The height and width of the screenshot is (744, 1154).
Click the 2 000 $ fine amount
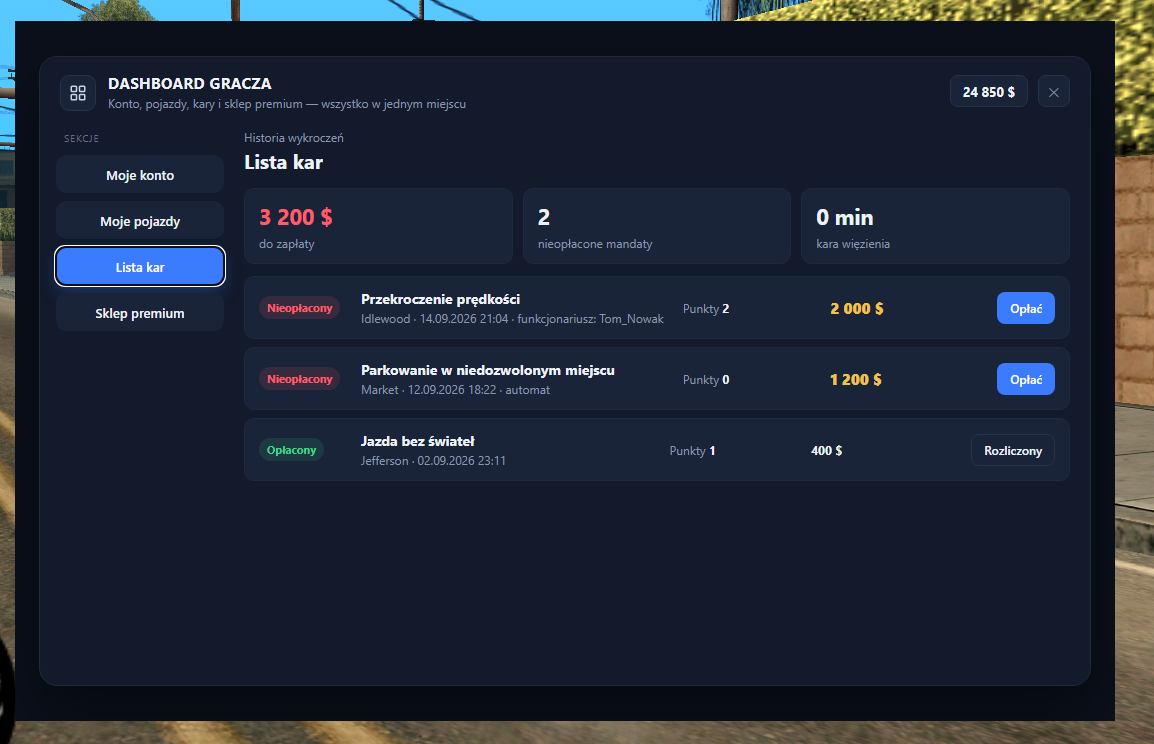857,308
